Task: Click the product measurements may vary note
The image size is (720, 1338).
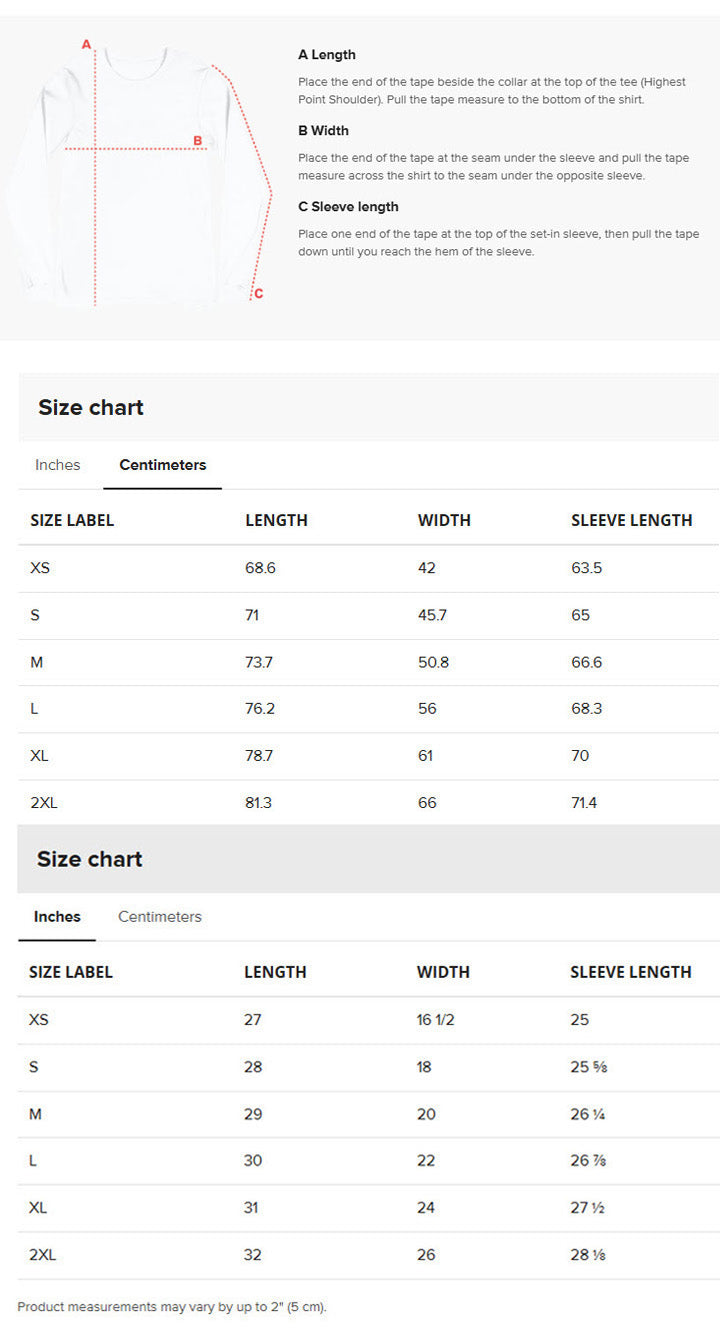Action: click(x=172, y=1307)
